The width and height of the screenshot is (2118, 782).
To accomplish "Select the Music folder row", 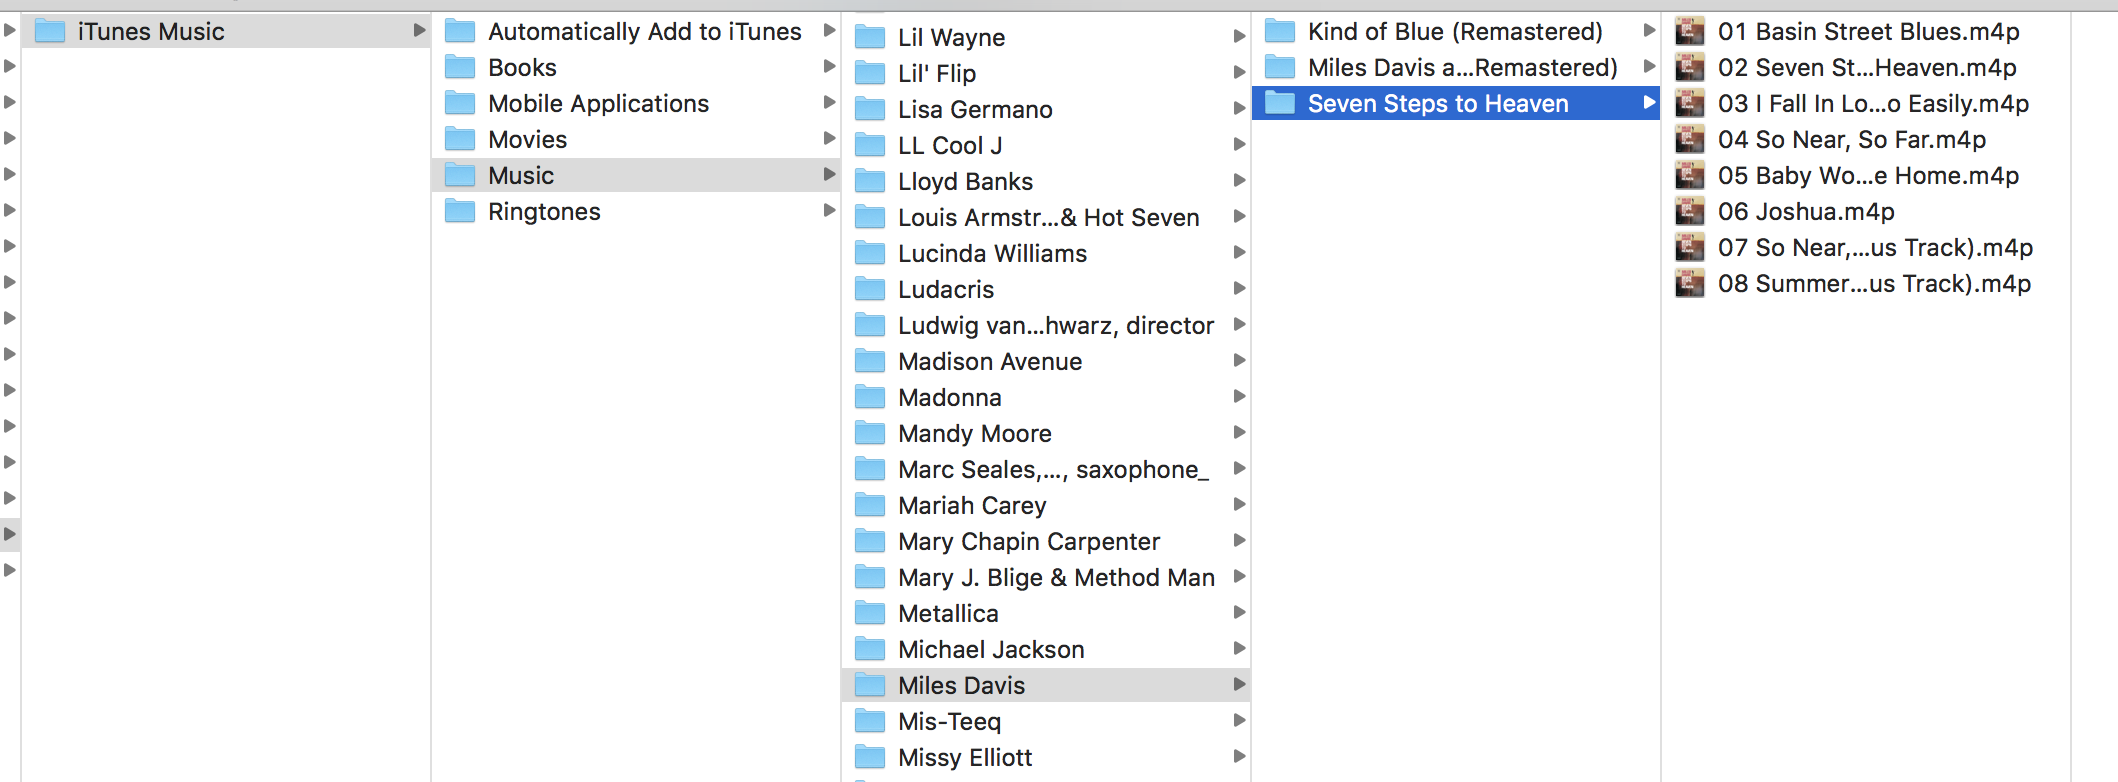I will (x=636, y=175).
